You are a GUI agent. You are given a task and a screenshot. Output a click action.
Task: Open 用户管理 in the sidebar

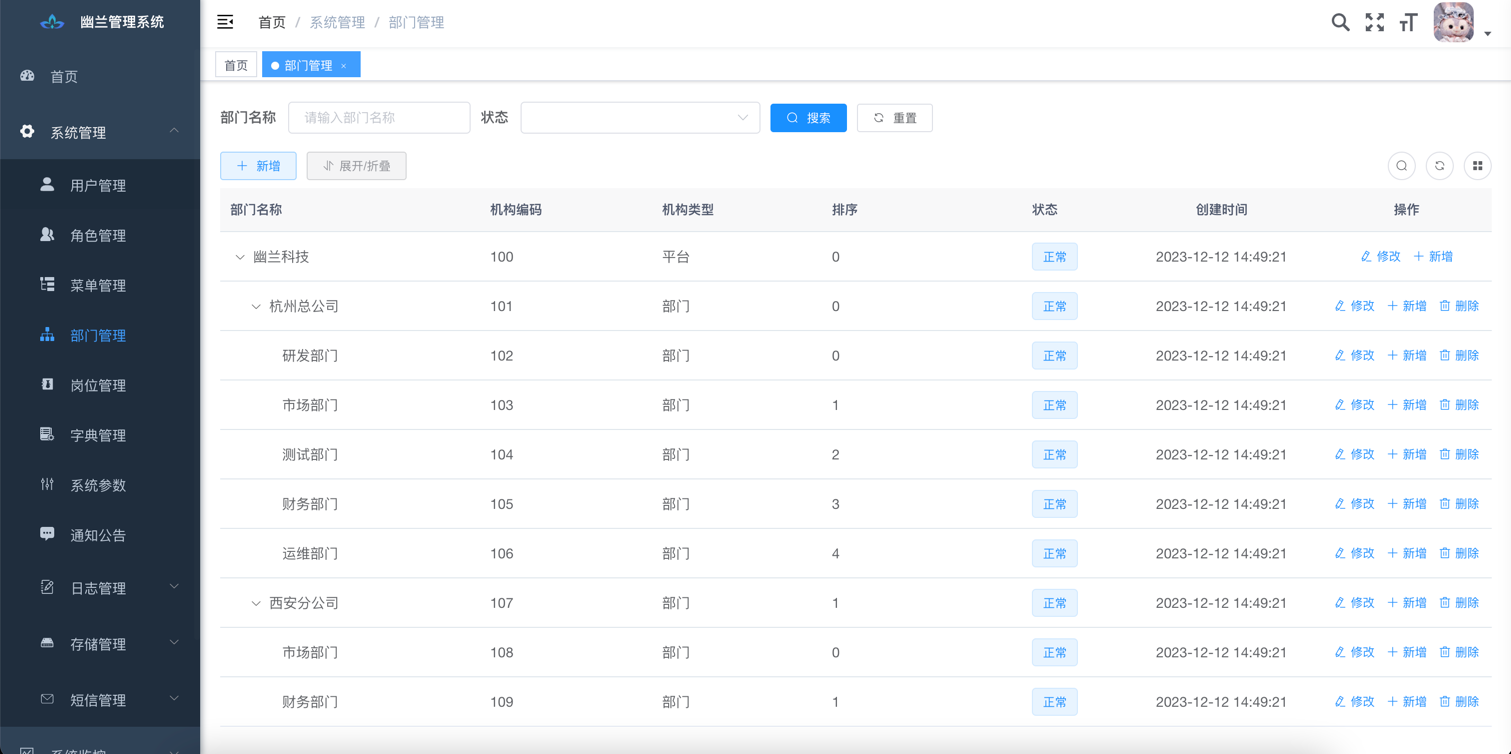tap(100, 185)
